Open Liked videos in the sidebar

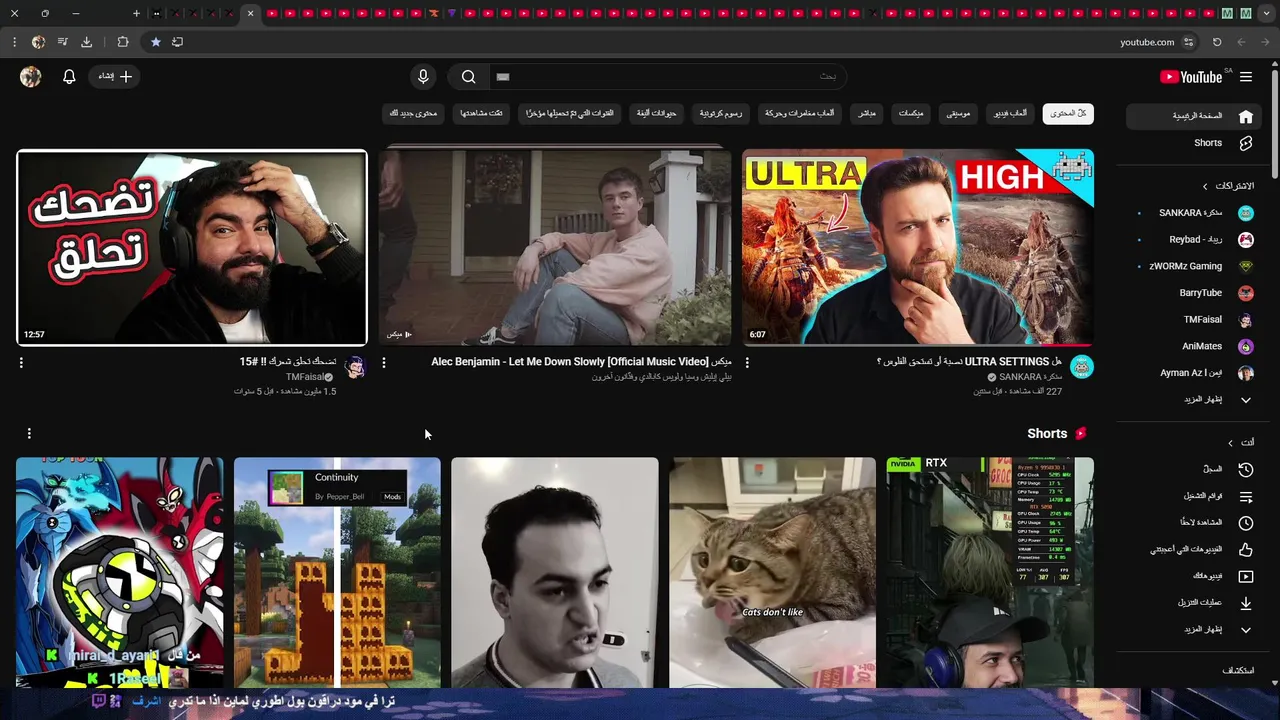point(1195,549)
